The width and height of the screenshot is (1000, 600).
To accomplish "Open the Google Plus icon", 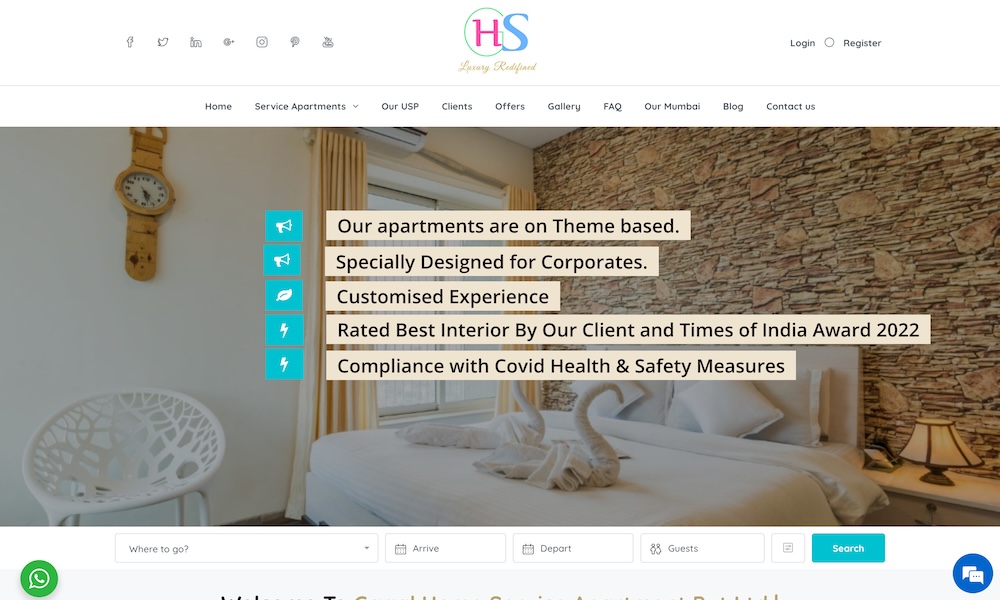I will (228, 42).
